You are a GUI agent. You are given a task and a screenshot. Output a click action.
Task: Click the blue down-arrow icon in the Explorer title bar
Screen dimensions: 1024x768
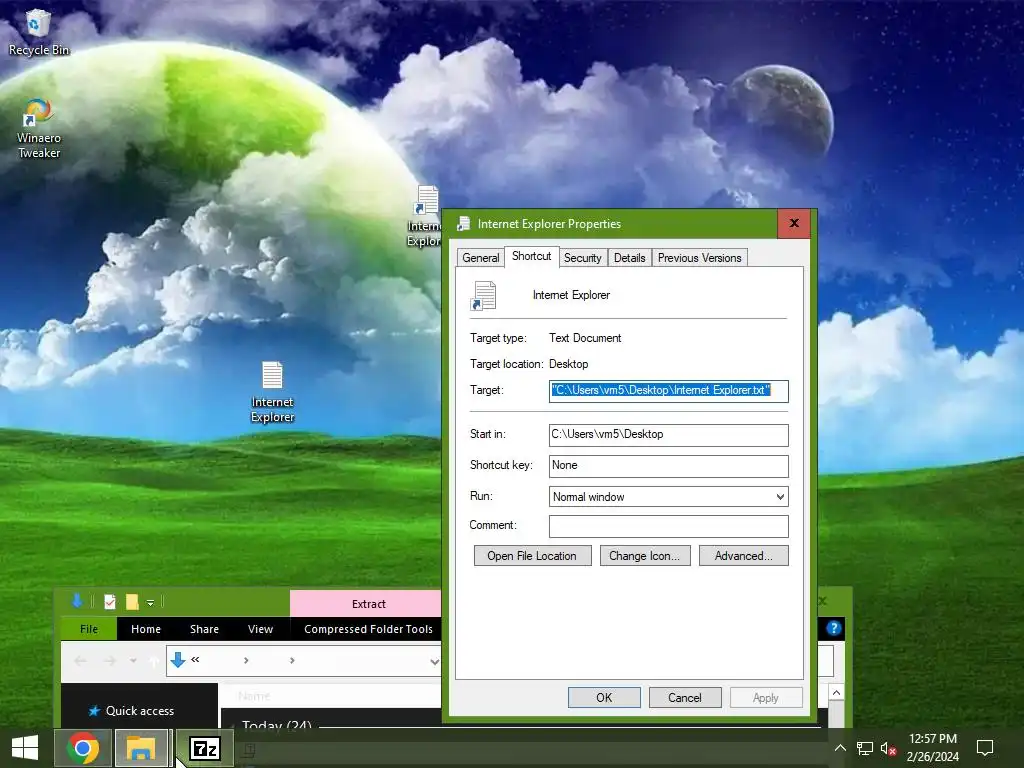(x=77, y=601)
